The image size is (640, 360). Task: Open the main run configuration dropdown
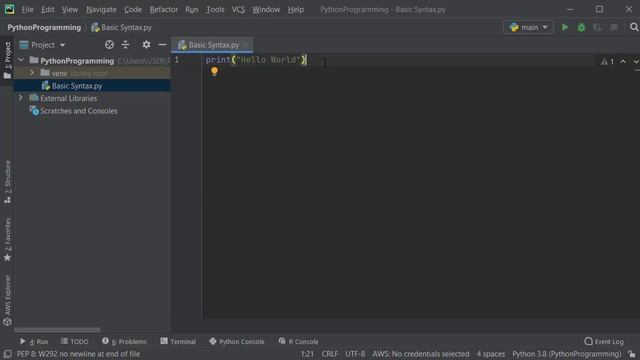pos(529,27)
